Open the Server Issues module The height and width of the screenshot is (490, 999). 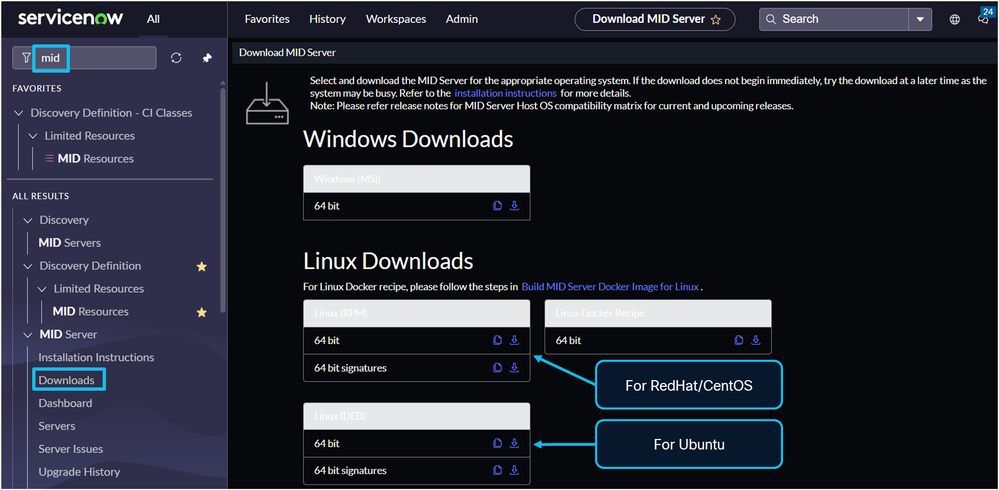pyautogui.click(x=71, y=449)
